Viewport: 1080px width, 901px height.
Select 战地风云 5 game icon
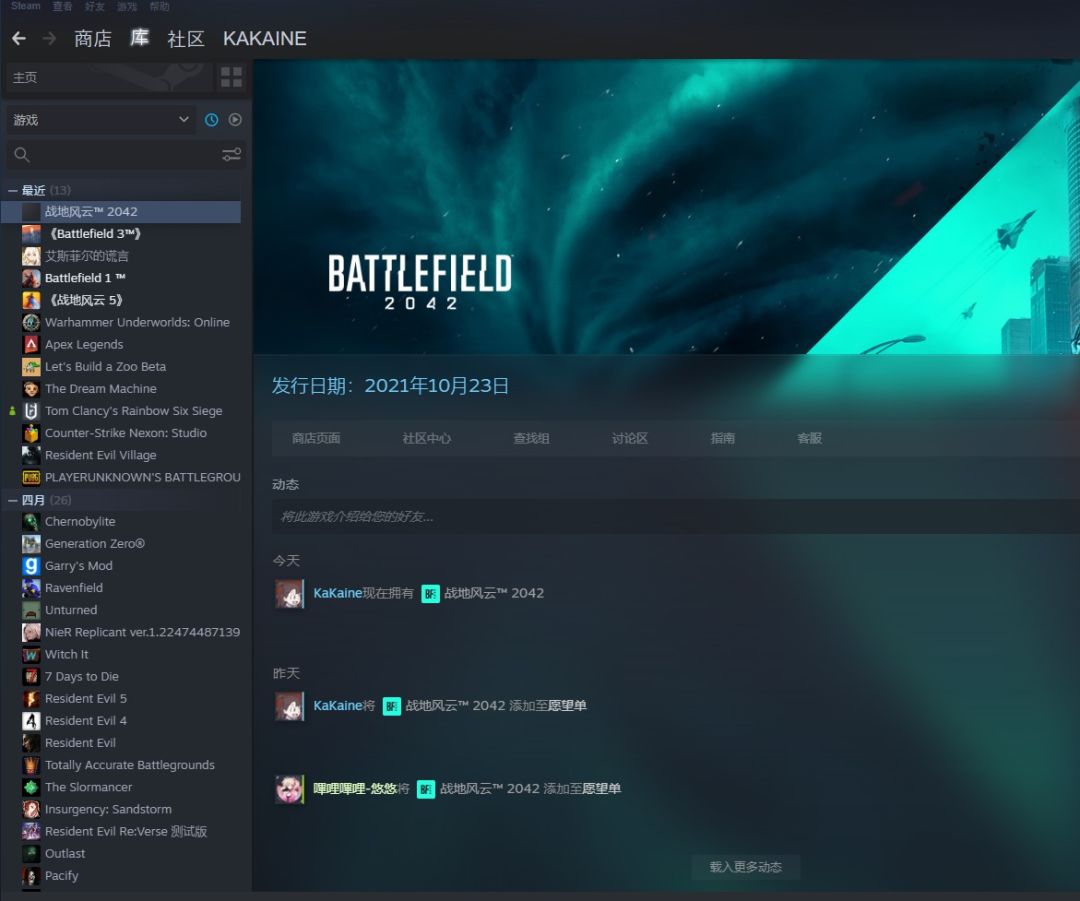[x=31, y=300]
